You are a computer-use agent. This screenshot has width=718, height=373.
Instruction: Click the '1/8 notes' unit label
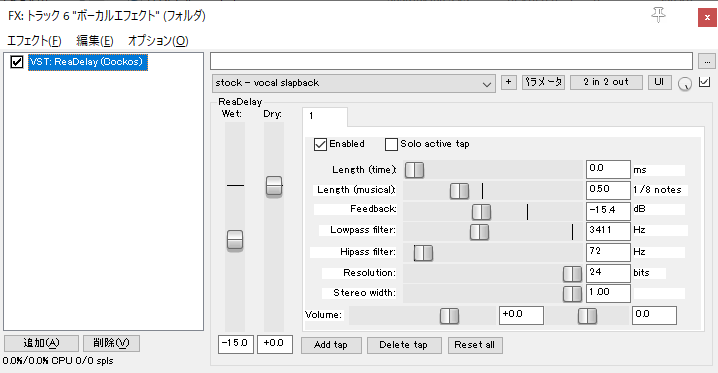click(658, 190)
